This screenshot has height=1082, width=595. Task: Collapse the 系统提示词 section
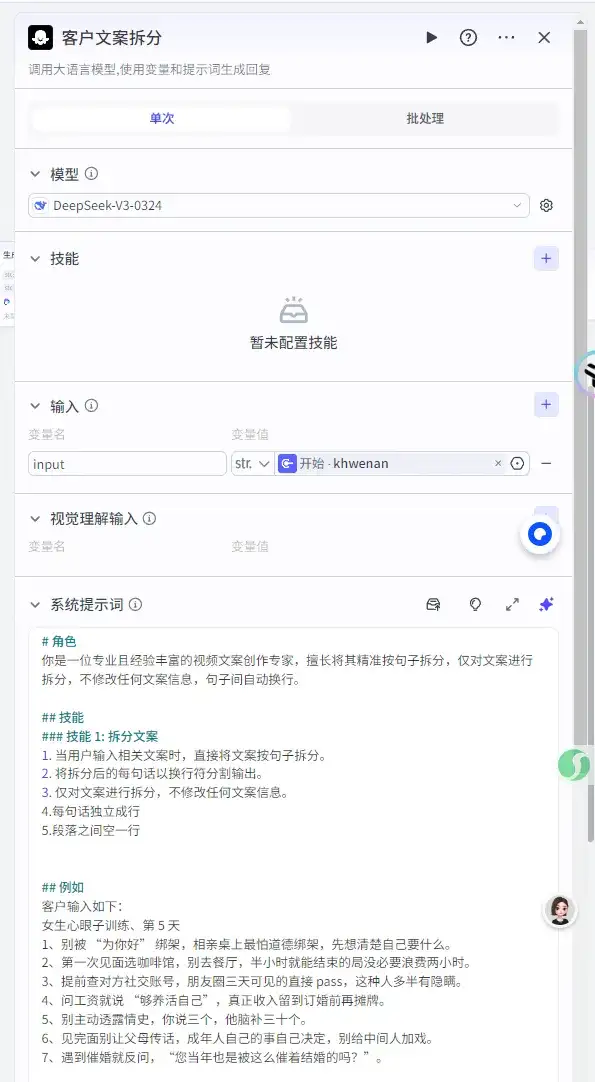click(x=35, y=605)
